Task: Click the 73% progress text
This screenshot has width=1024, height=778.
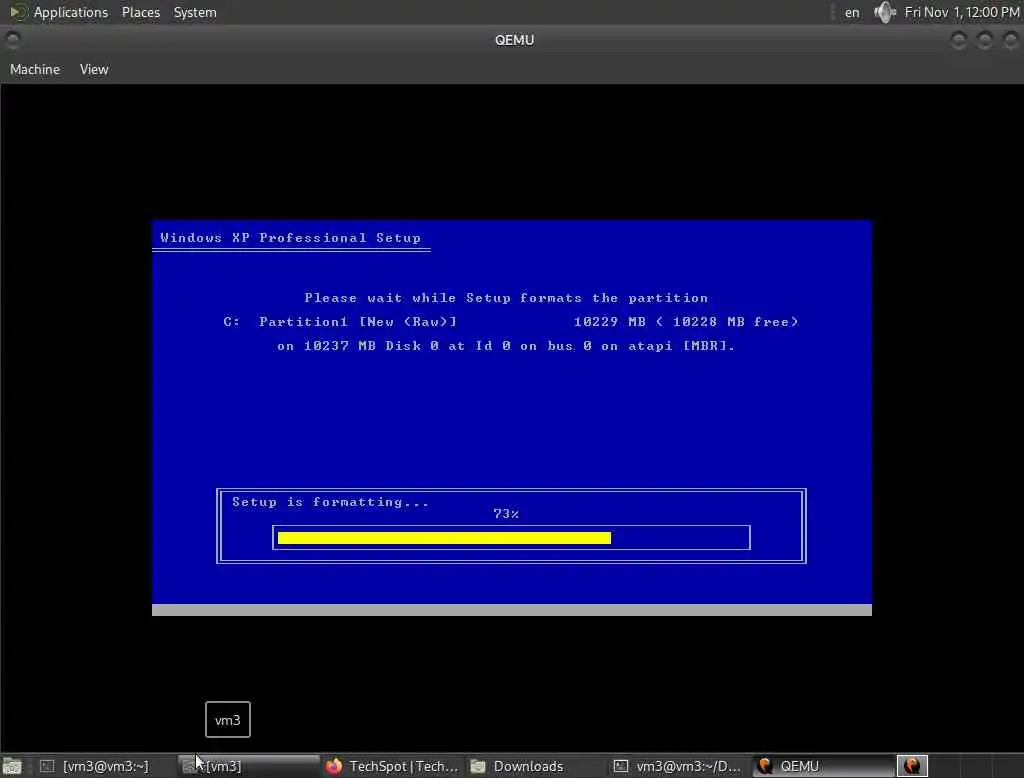Action: click(506, 514)
